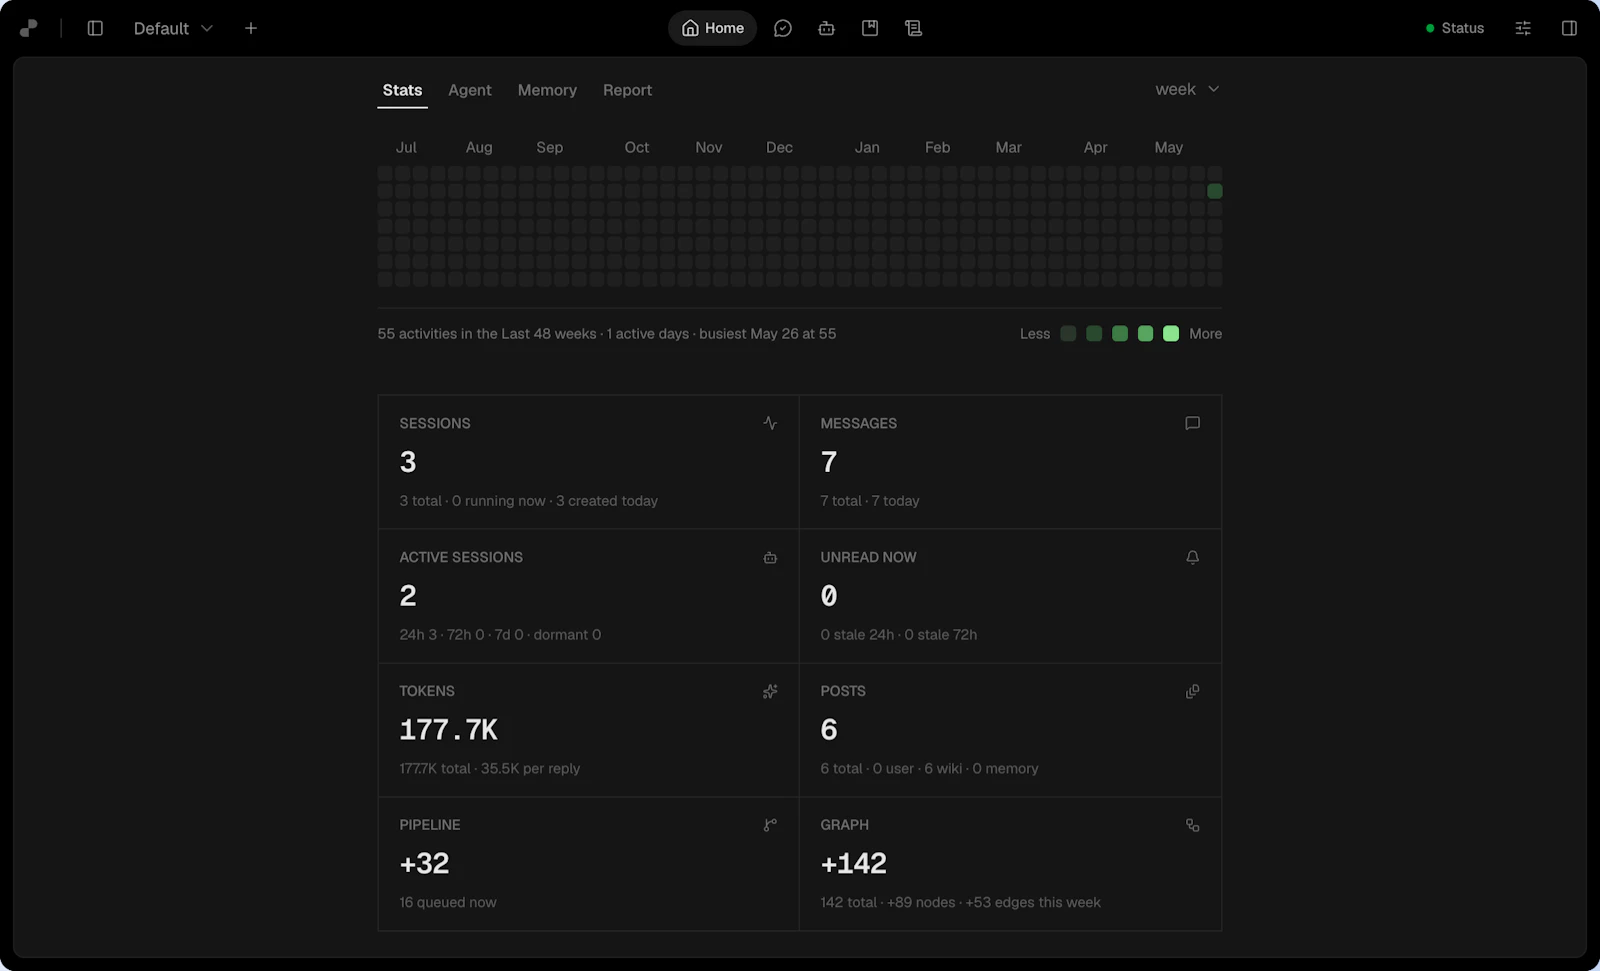Click the Posts value 6
The image size is (1600, 971).
(x=829, y=730)
